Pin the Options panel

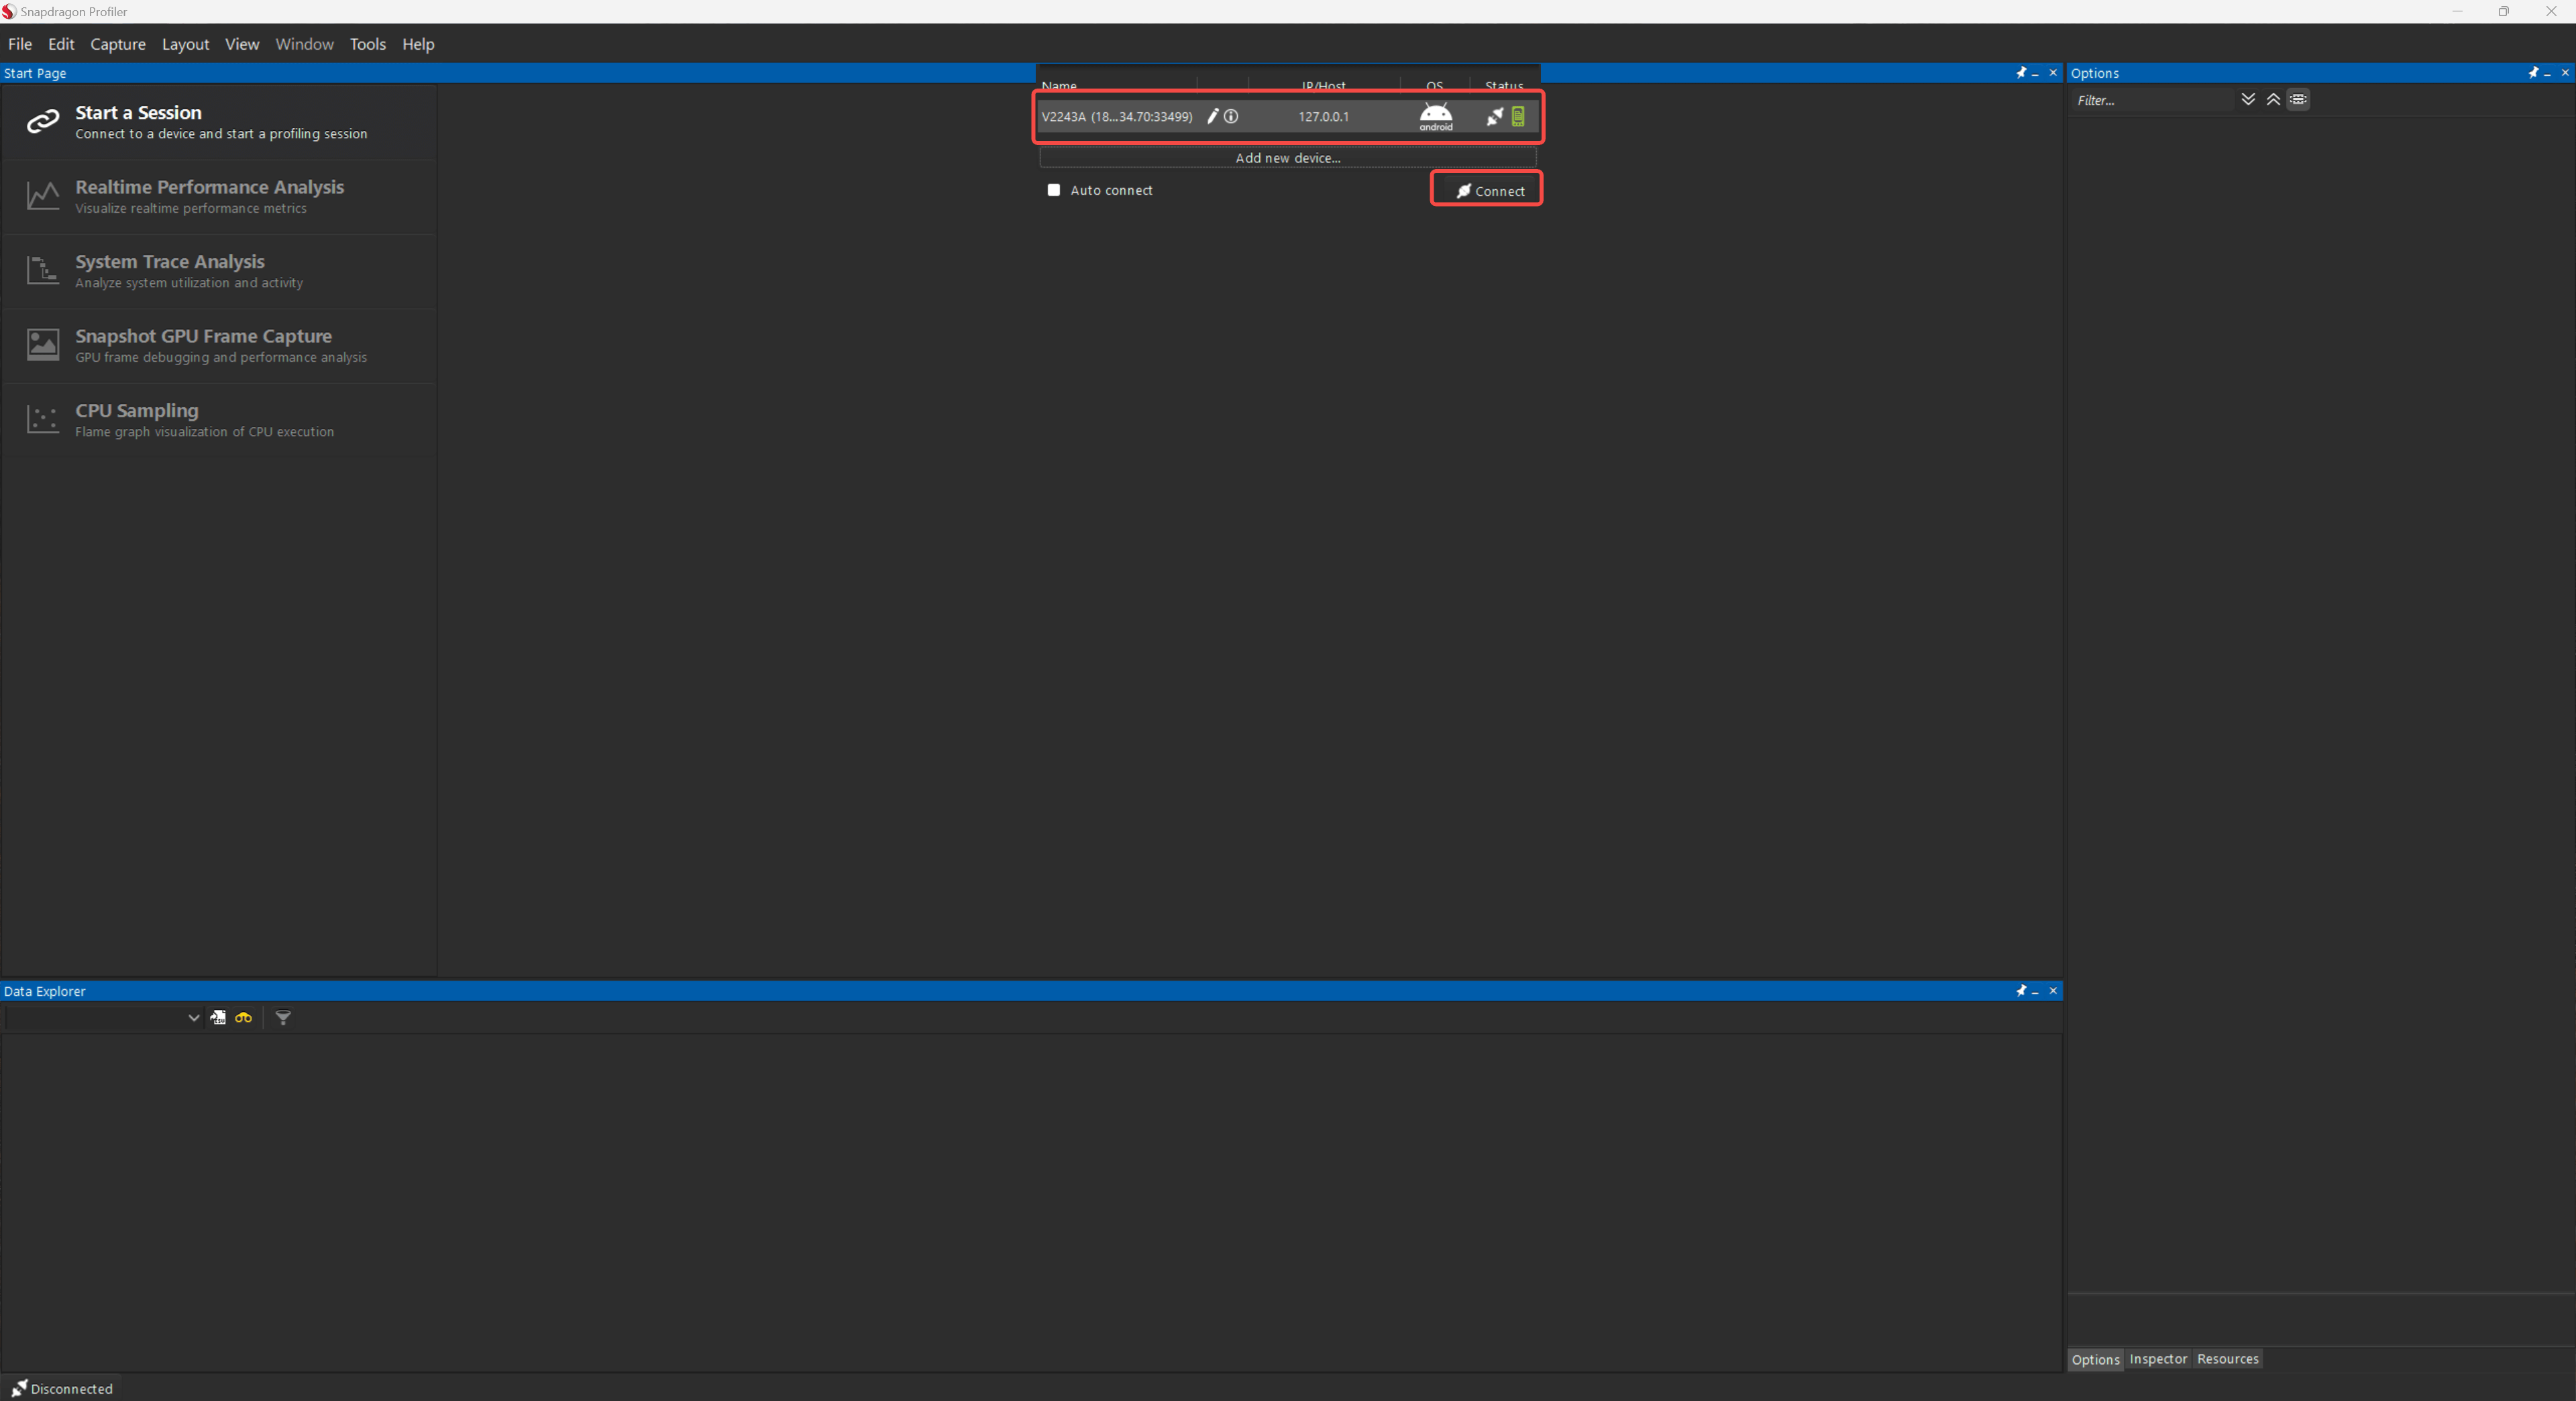point(2532,73)
